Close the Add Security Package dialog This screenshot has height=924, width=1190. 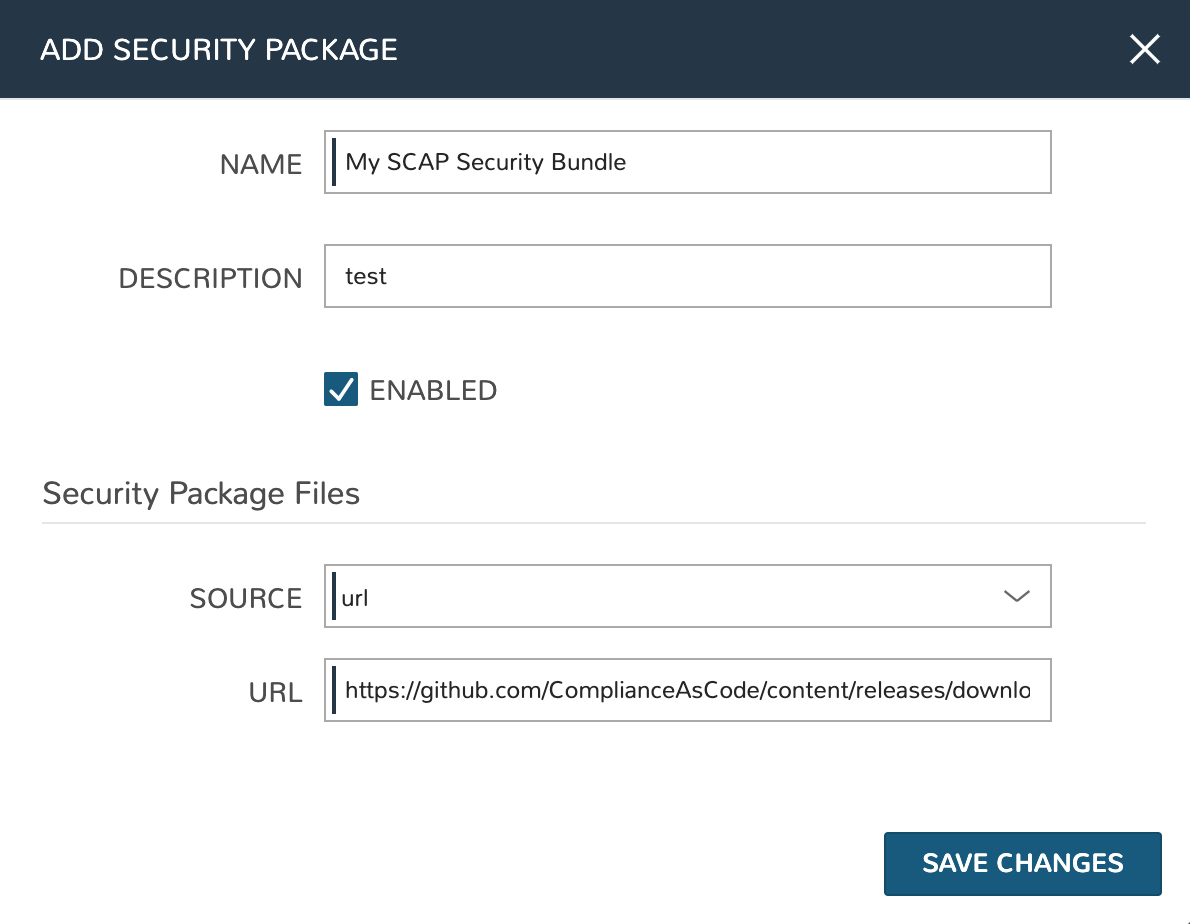1144,49
